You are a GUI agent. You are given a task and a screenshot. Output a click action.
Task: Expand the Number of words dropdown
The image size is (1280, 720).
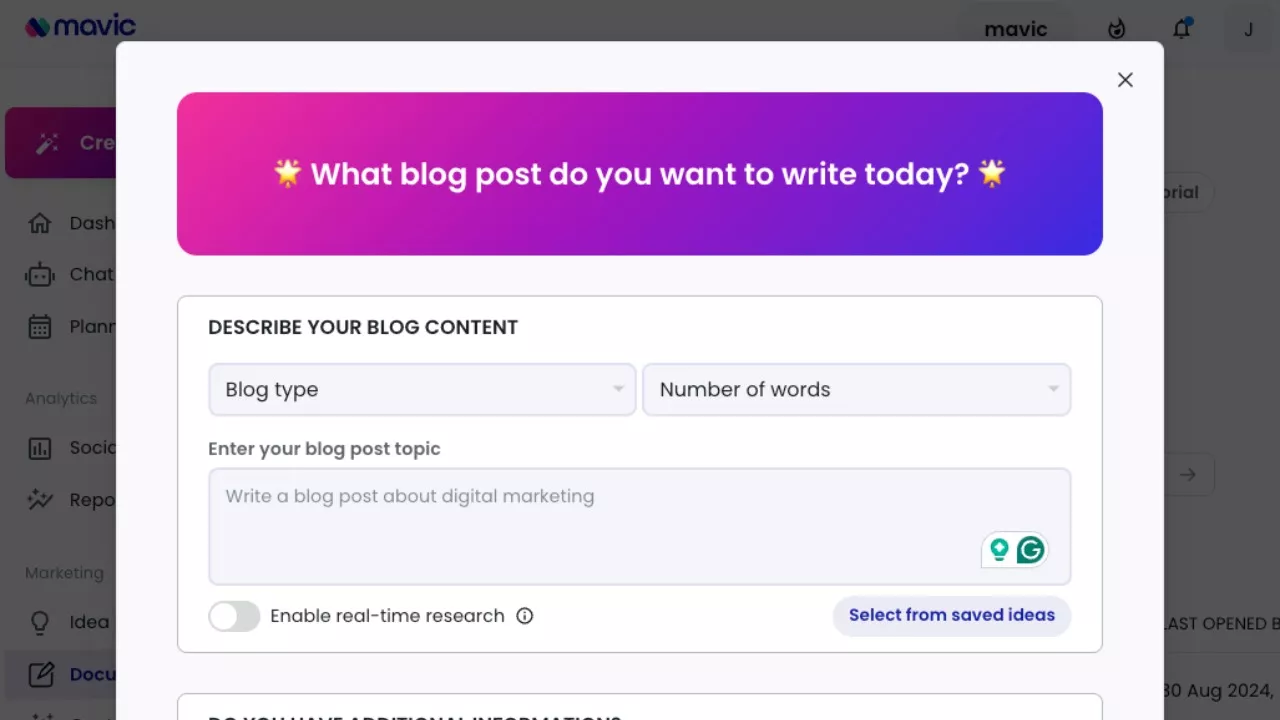[x=856, y=389]
